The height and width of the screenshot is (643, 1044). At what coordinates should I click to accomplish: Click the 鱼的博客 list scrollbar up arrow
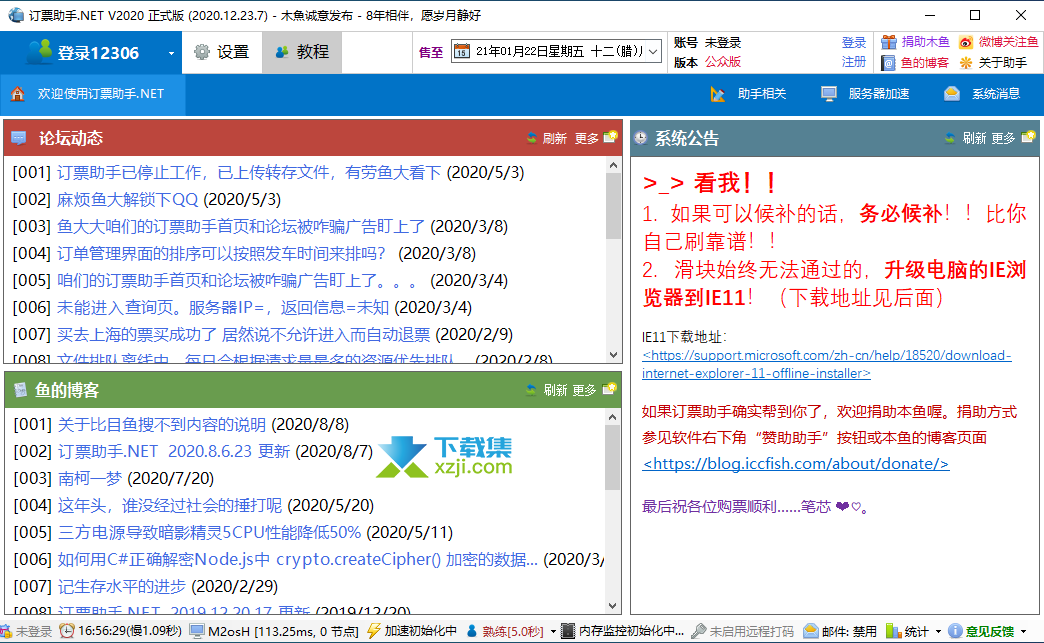pos(613,417)
